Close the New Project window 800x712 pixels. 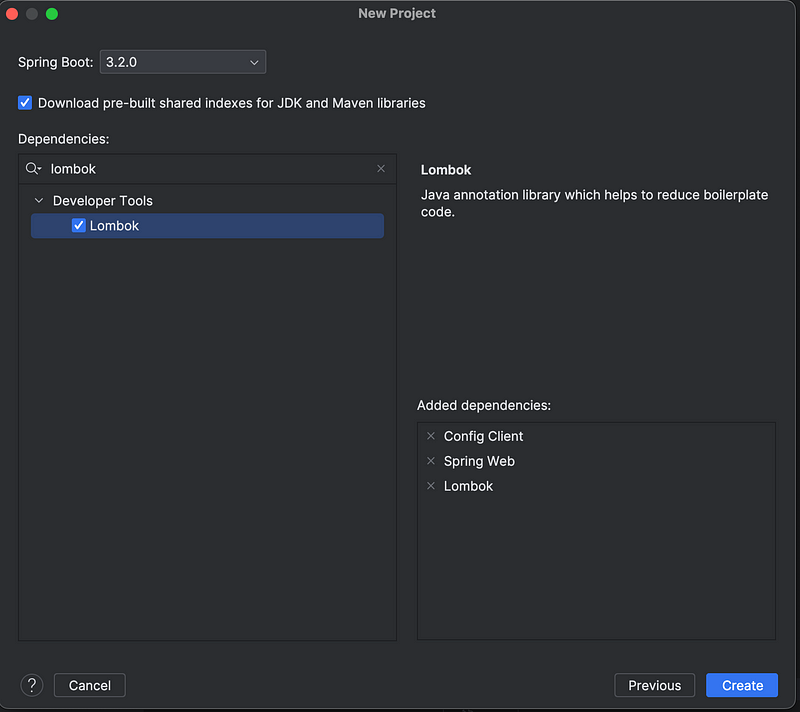click(12, 14)
